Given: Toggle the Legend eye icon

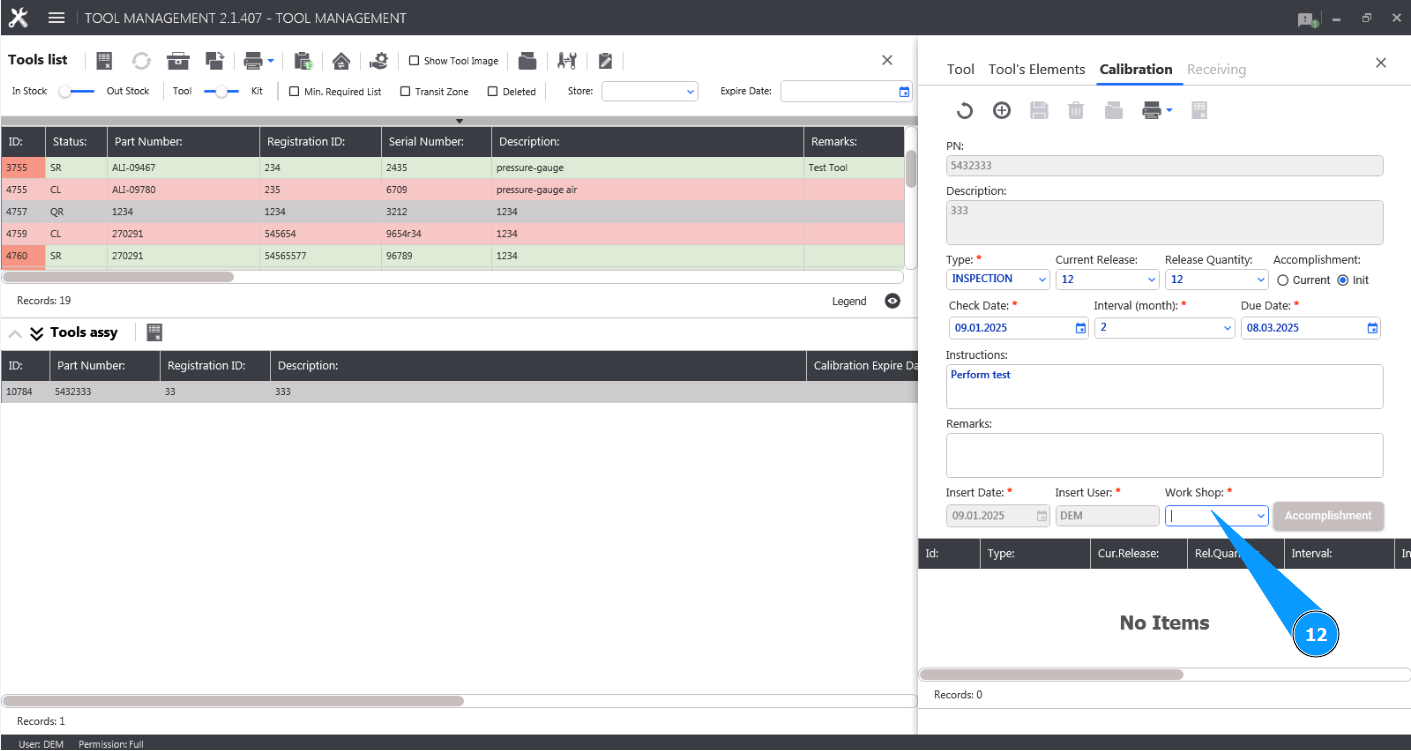Looking at the screenshot, I should tap(893, 301).
